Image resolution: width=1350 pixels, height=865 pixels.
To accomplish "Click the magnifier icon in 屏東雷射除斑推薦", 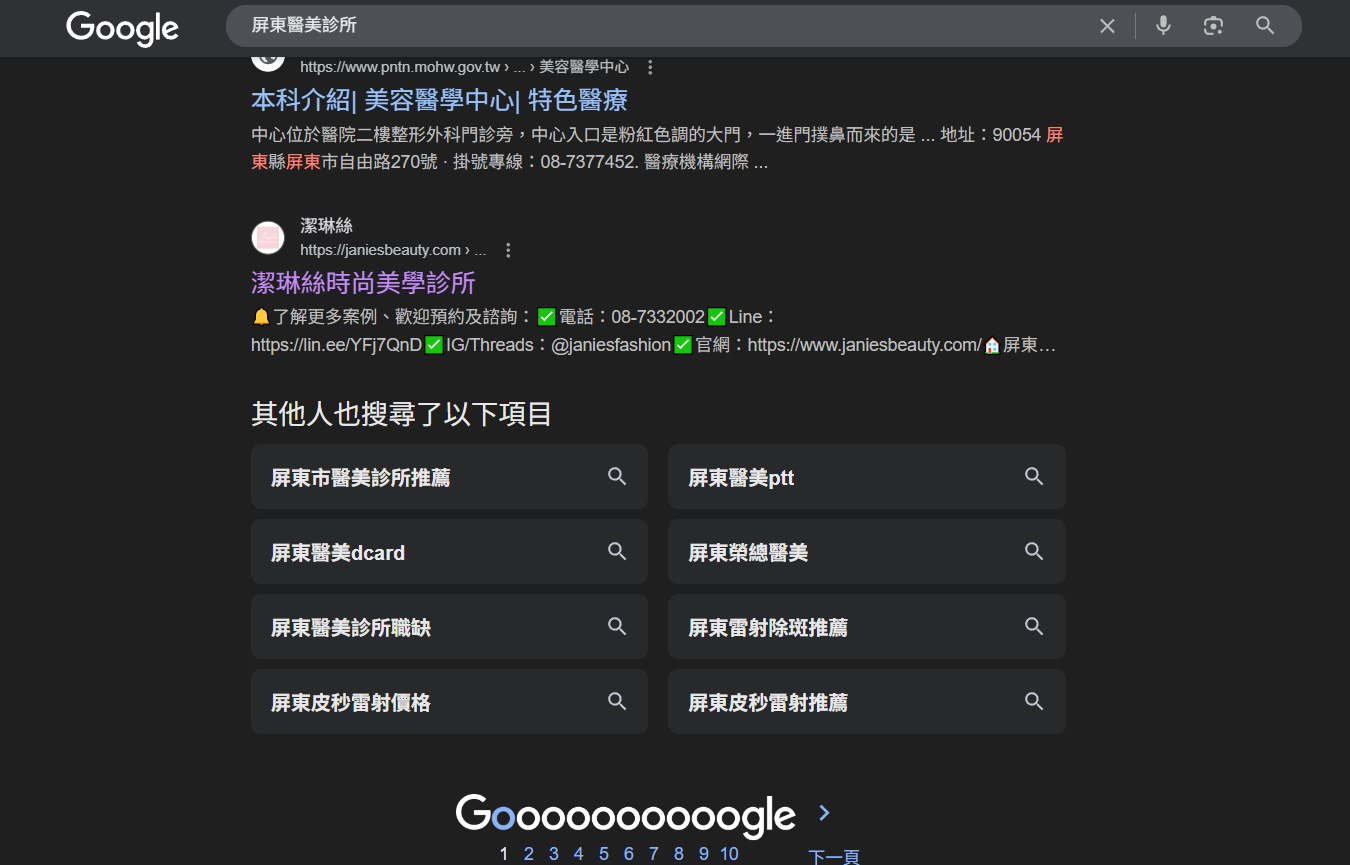I will [1034, 626].
